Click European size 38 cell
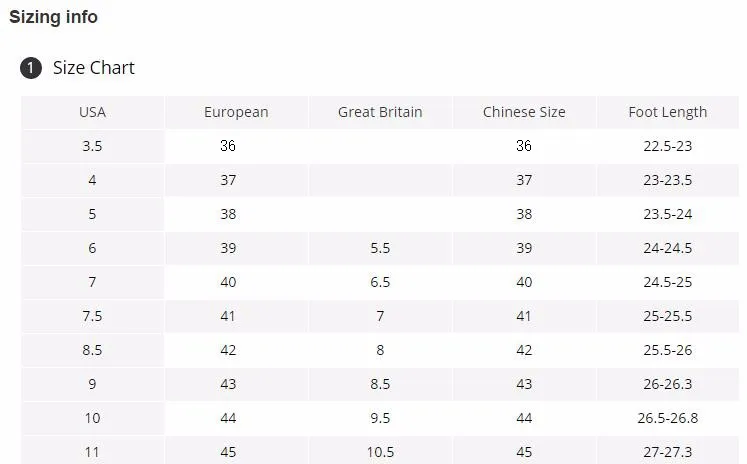Screen dimensions: 747x464 (x=228, y=214)
